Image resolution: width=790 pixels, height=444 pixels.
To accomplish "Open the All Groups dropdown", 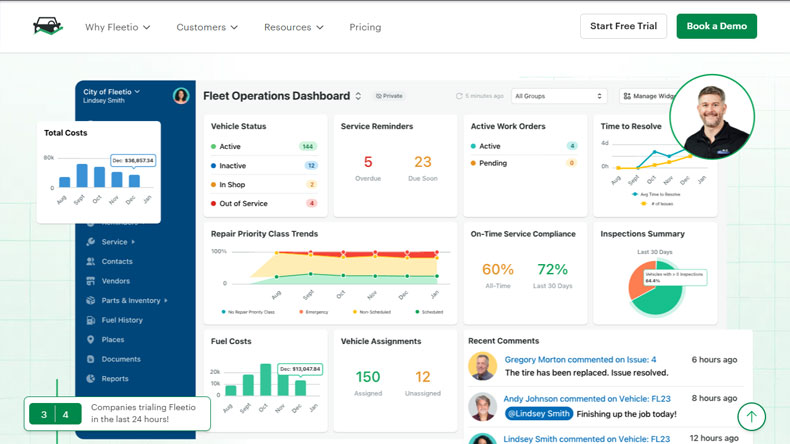I will coord(558,96).
